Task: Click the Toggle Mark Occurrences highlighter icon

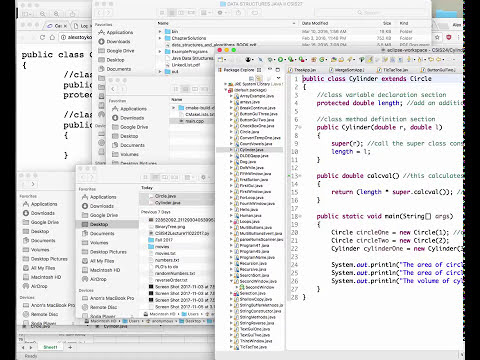Action: point(370,60)
